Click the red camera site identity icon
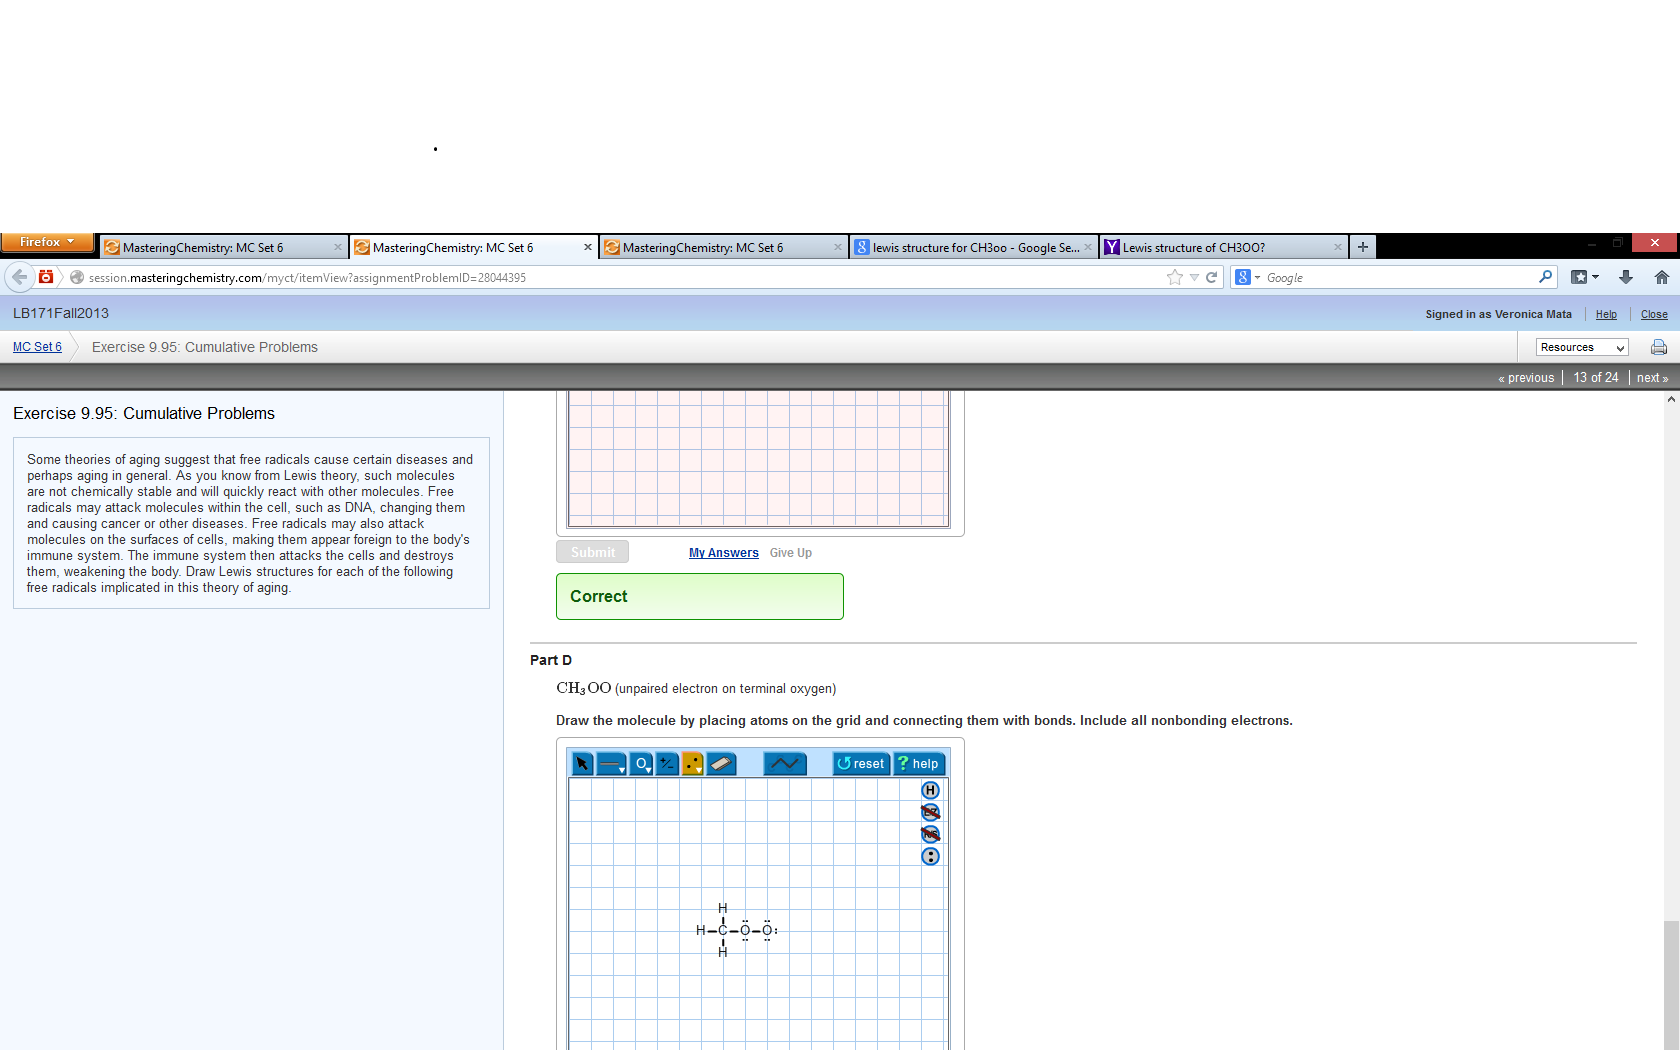This screenshot has height=1050, width=1680. 46,277
